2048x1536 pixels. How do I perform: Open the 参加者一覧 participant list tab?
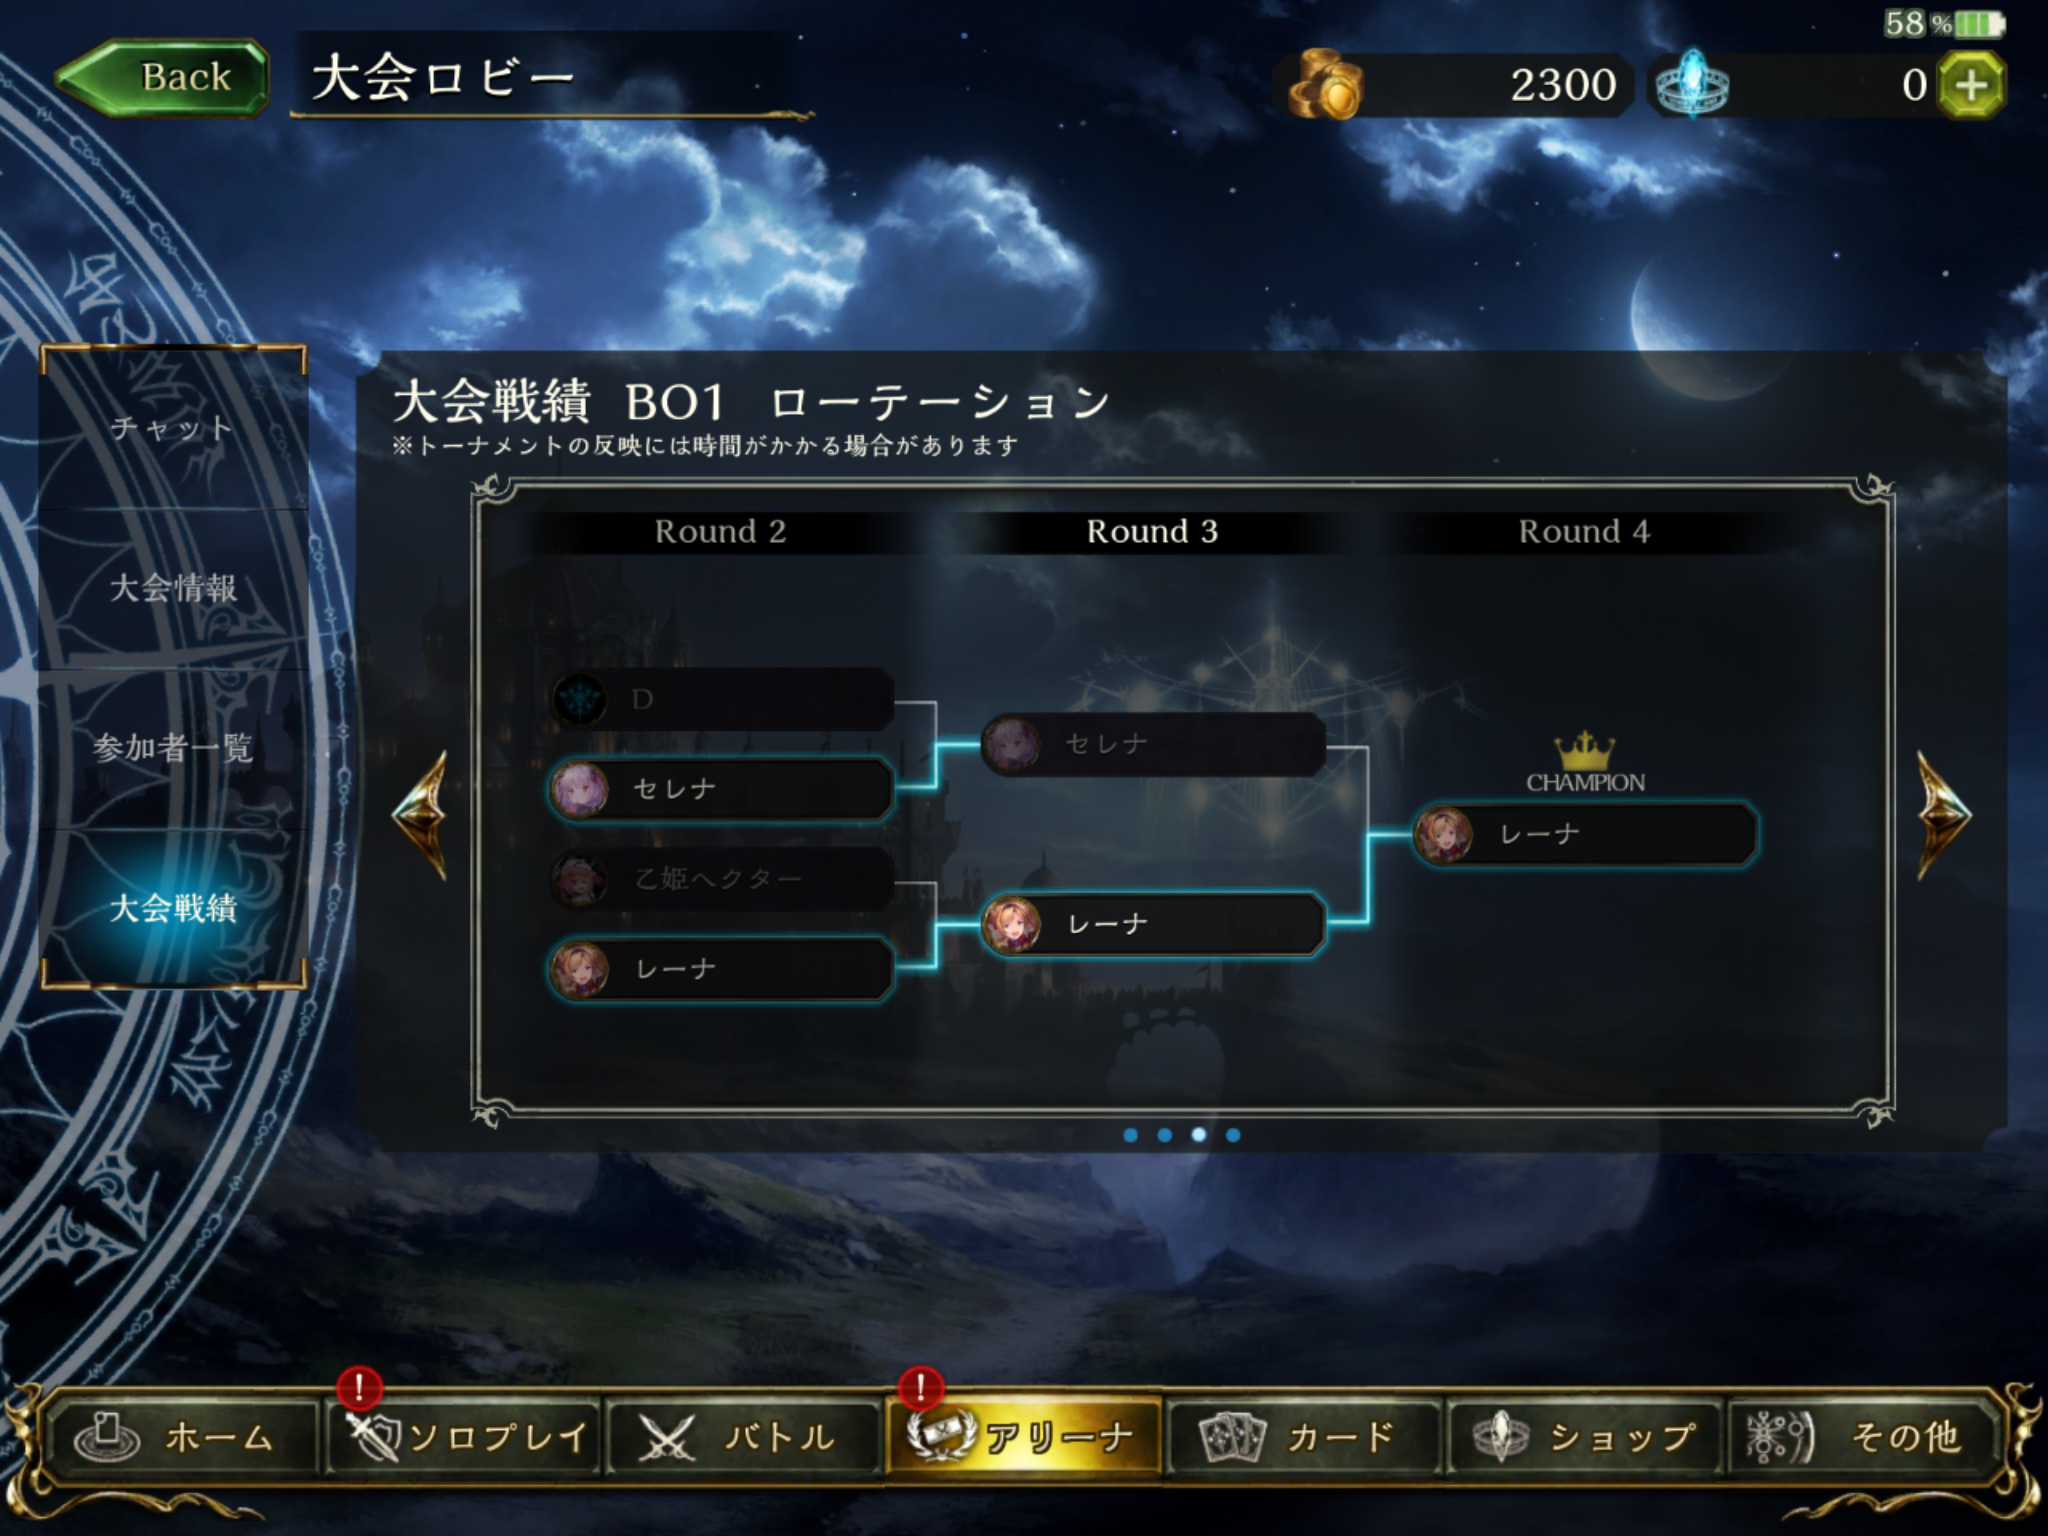point(173,748)
